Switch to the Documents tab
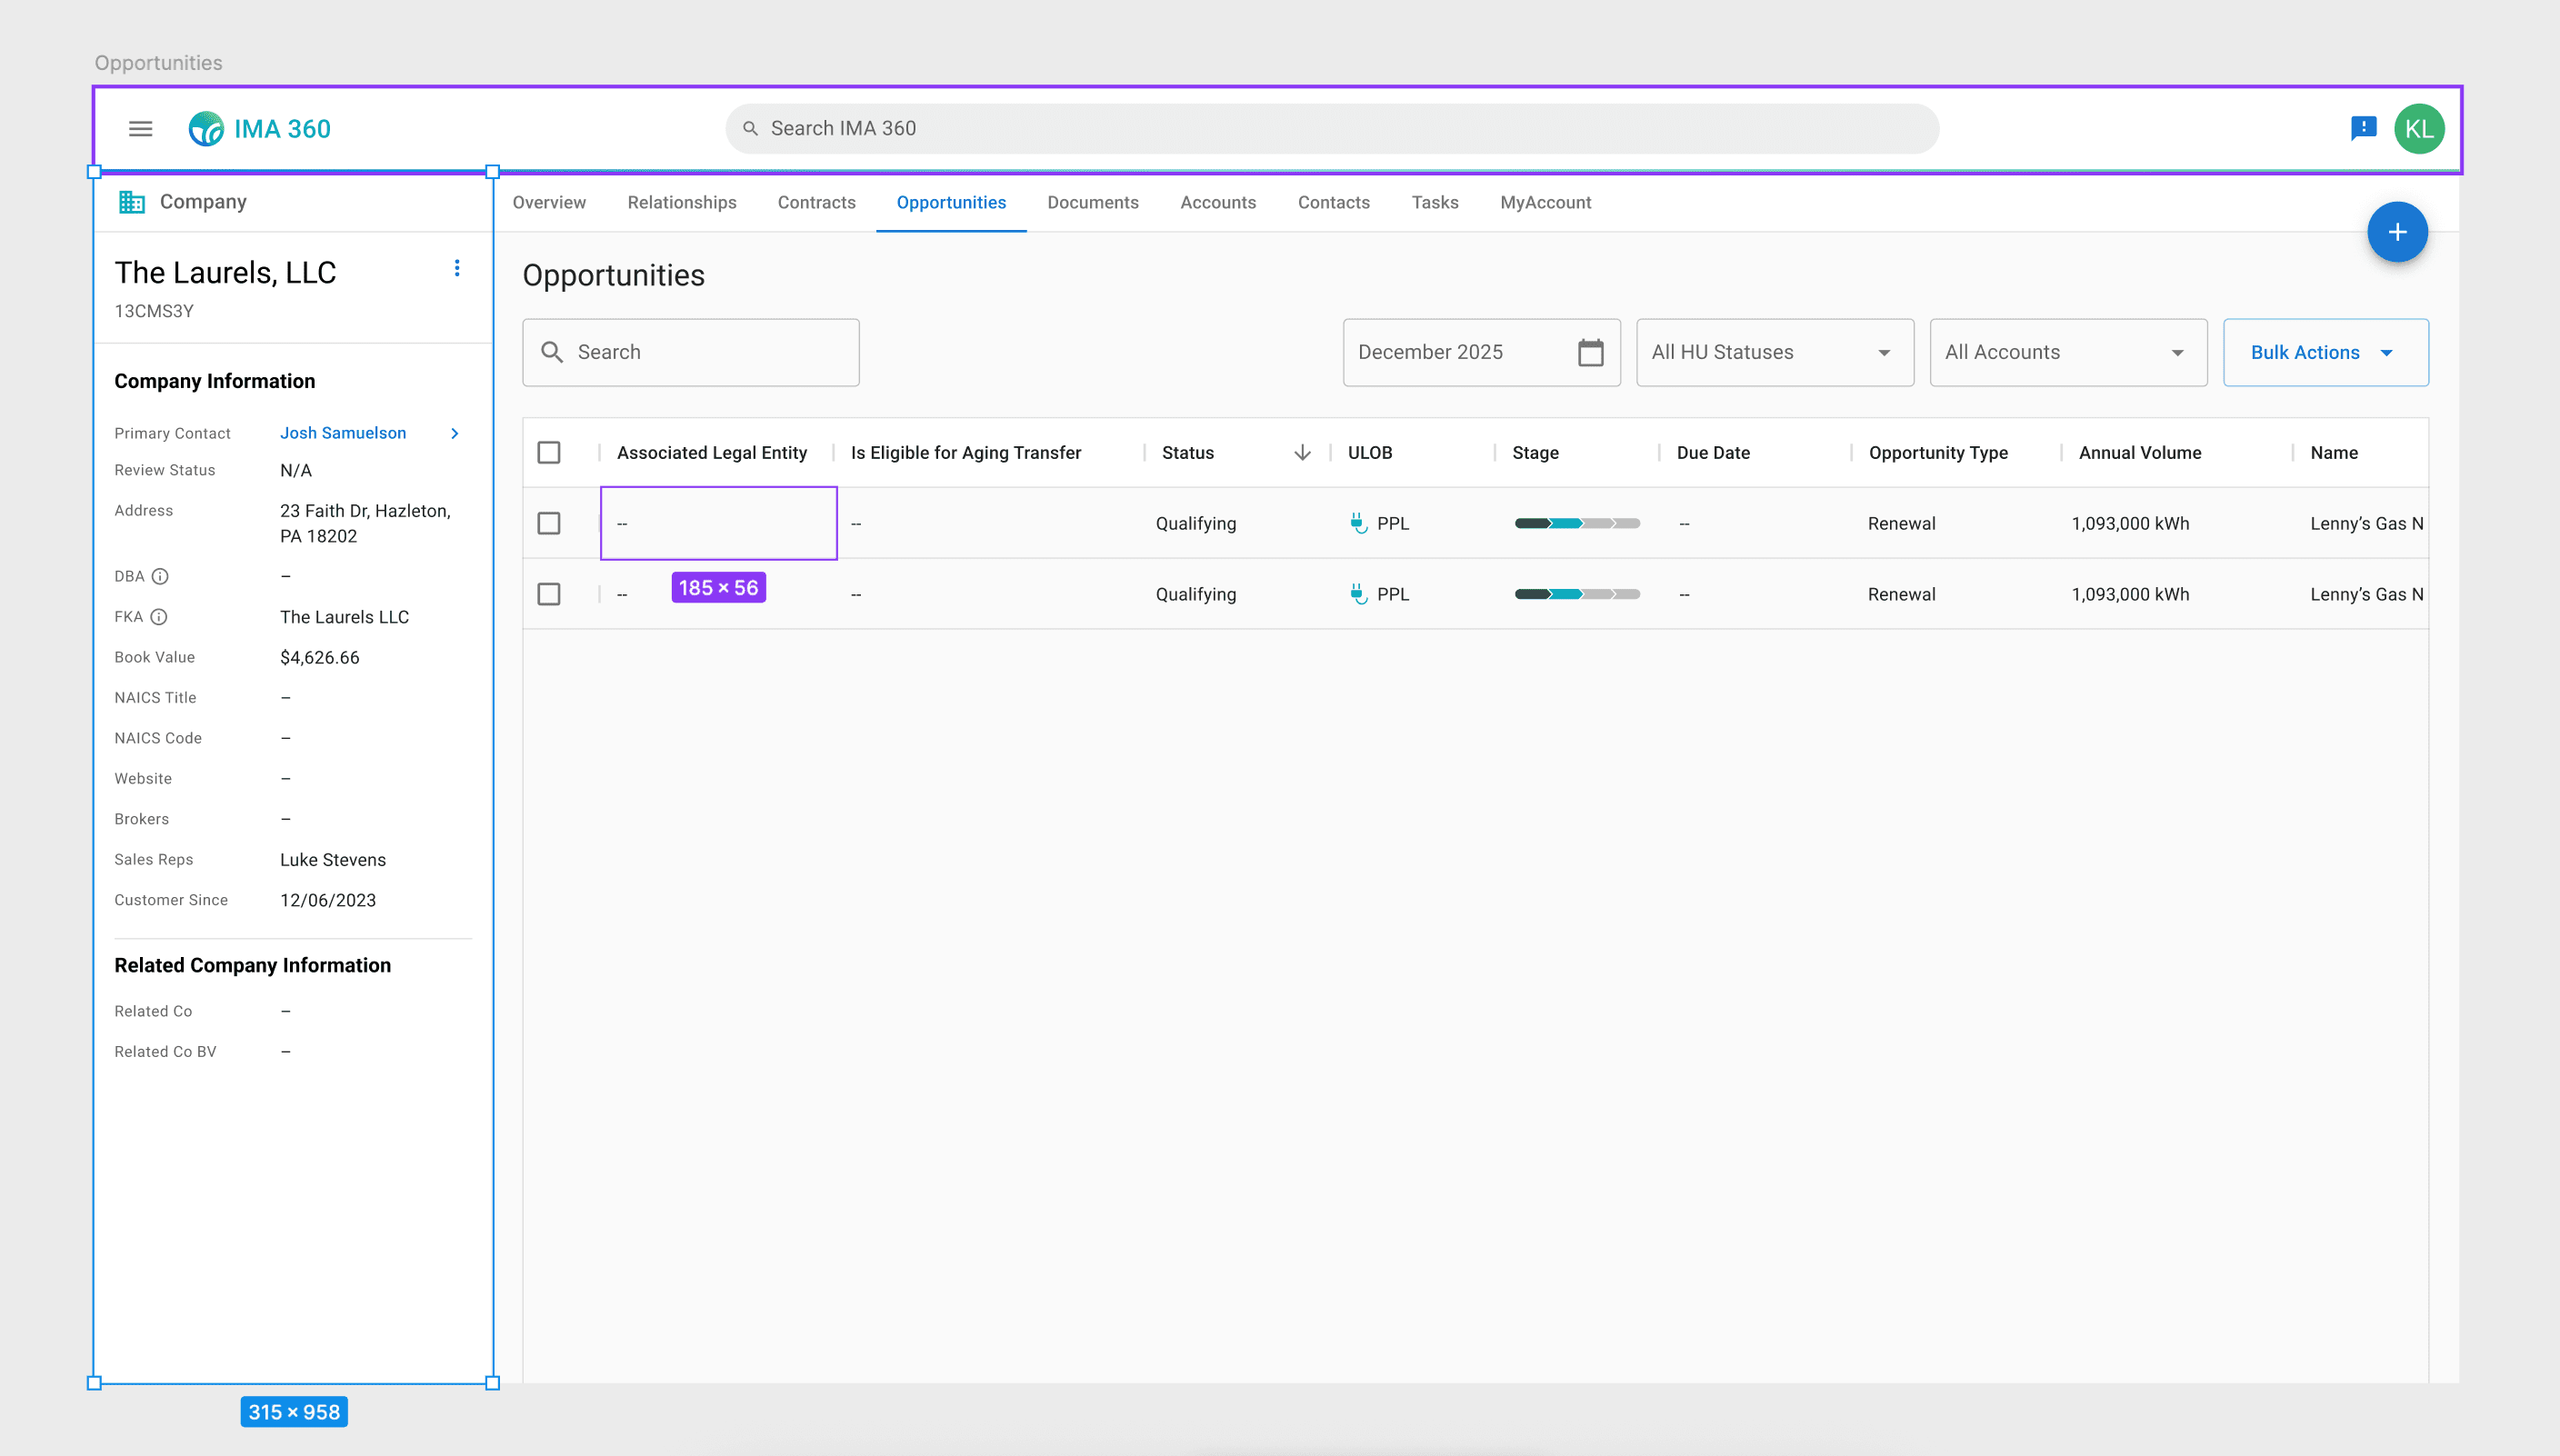Viewport: 2560px width, 1456px height. point(1092,202)
